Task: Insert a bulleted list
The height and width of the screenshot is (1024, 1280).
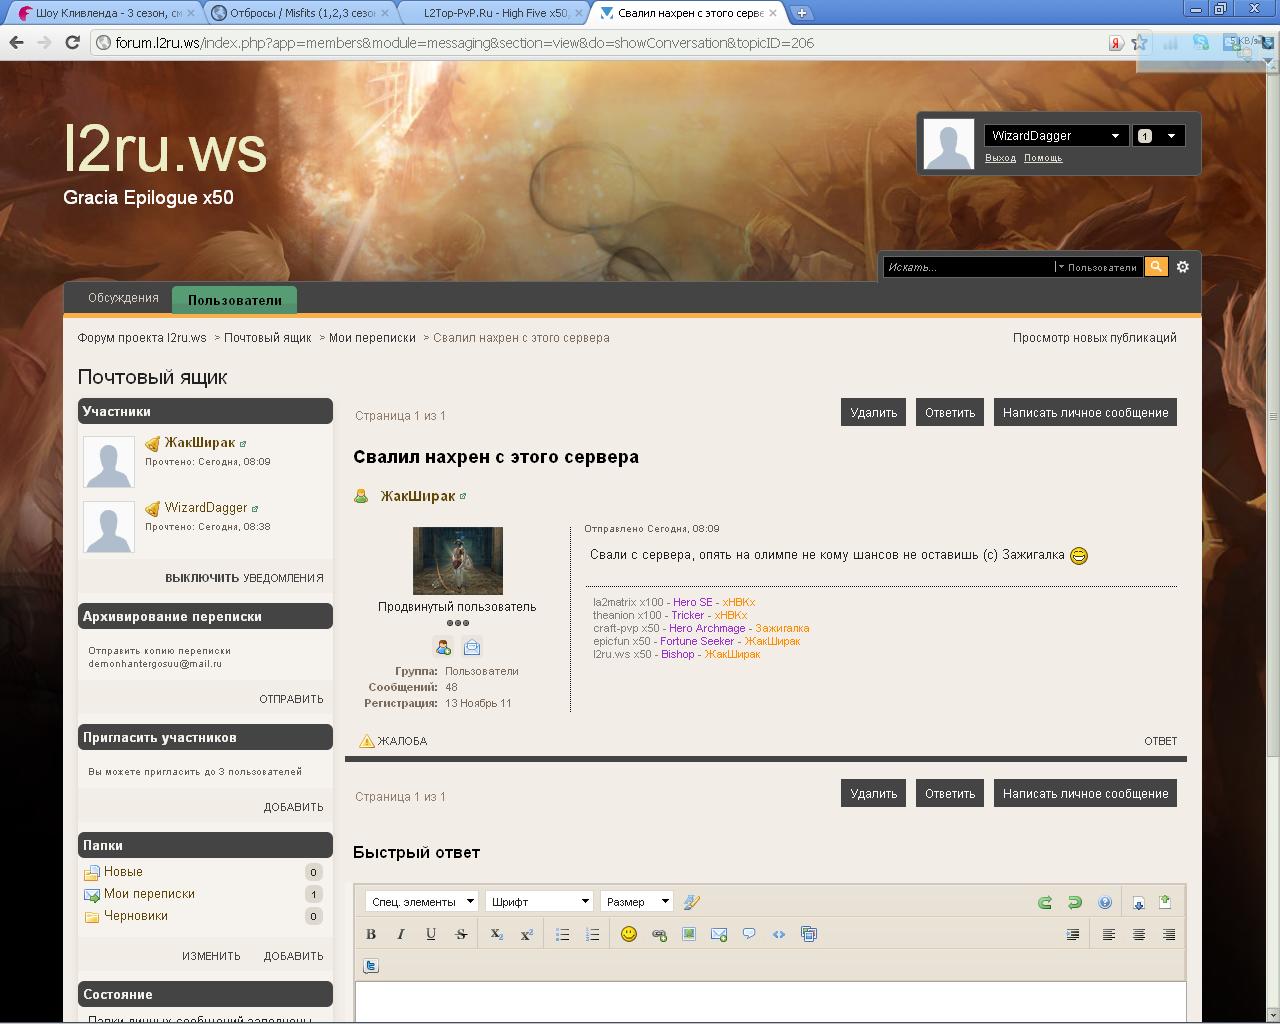Action: (x=563, y=934)
